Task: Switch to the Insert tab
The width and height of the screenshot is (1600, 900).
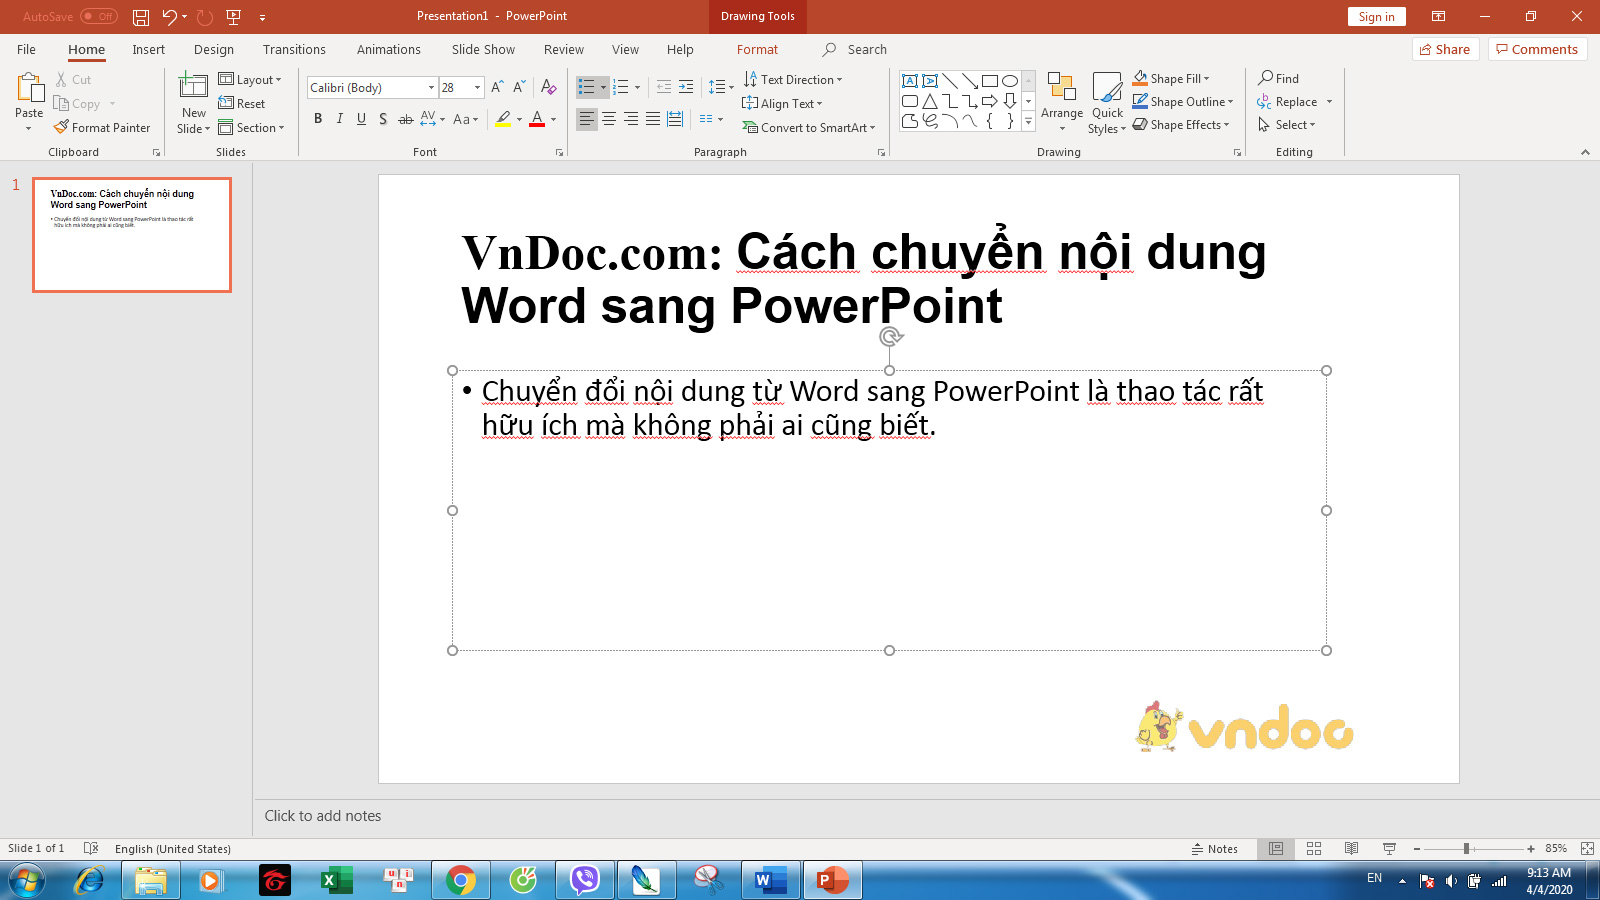Action: (148, 49)
